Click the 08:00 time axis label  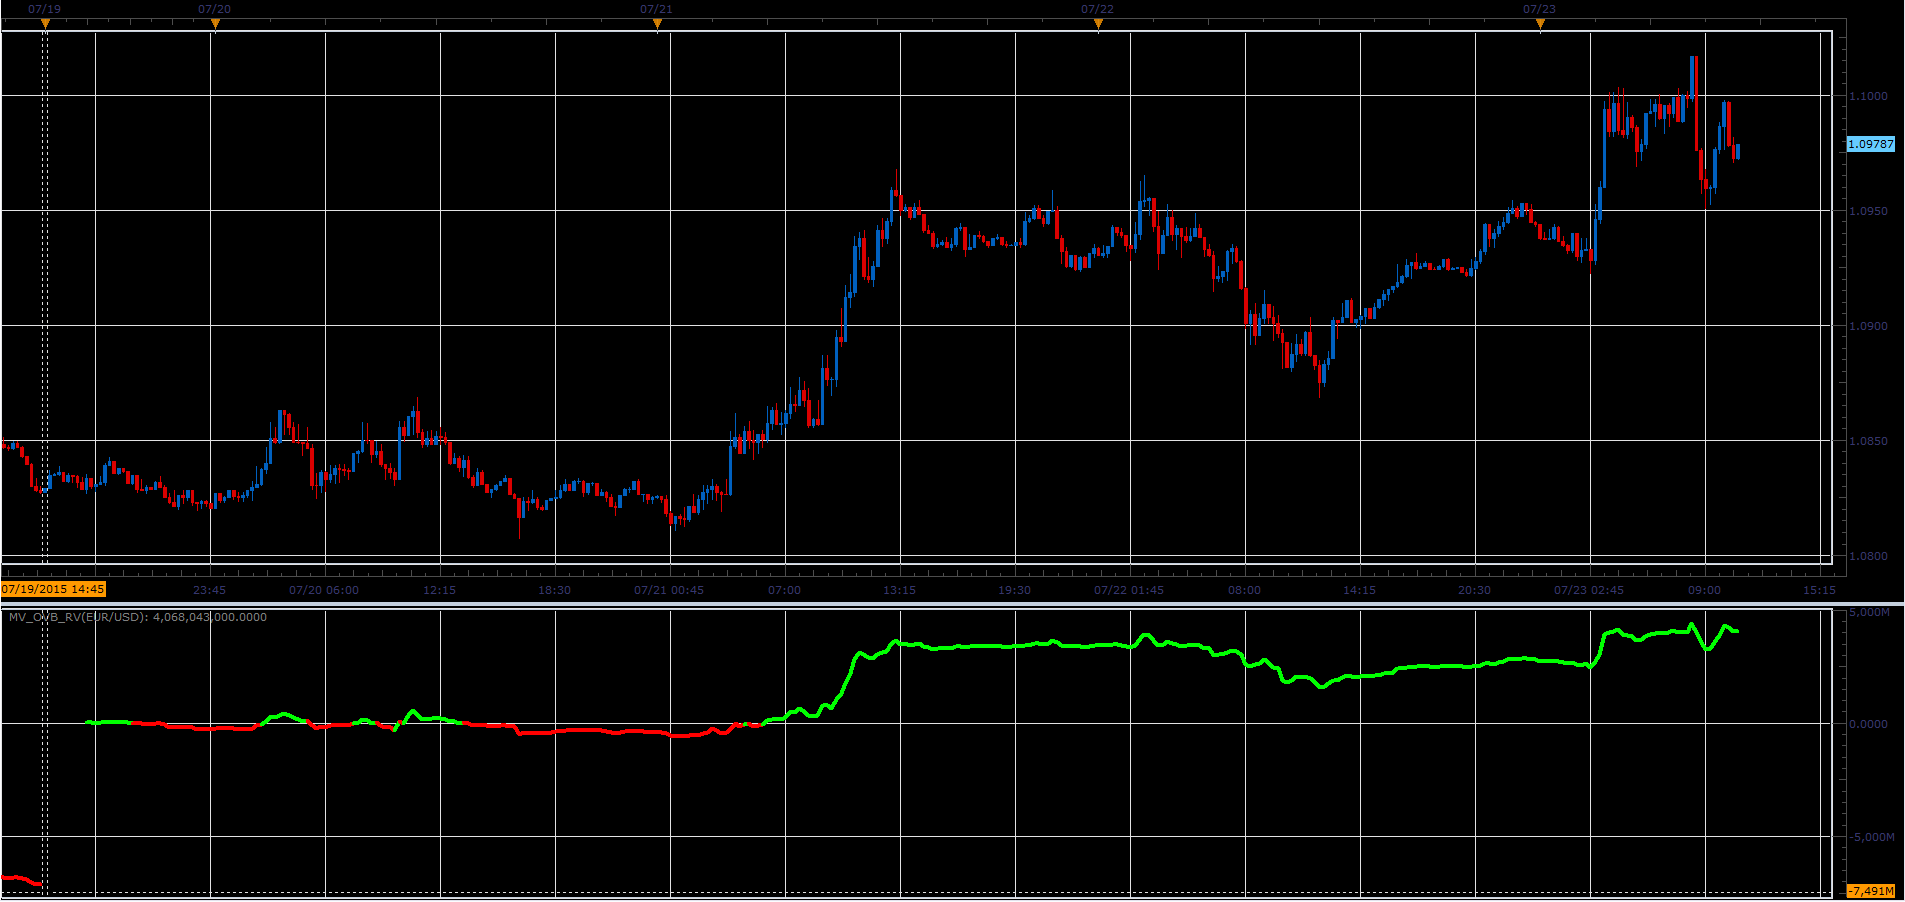(x=1245, y=590)
